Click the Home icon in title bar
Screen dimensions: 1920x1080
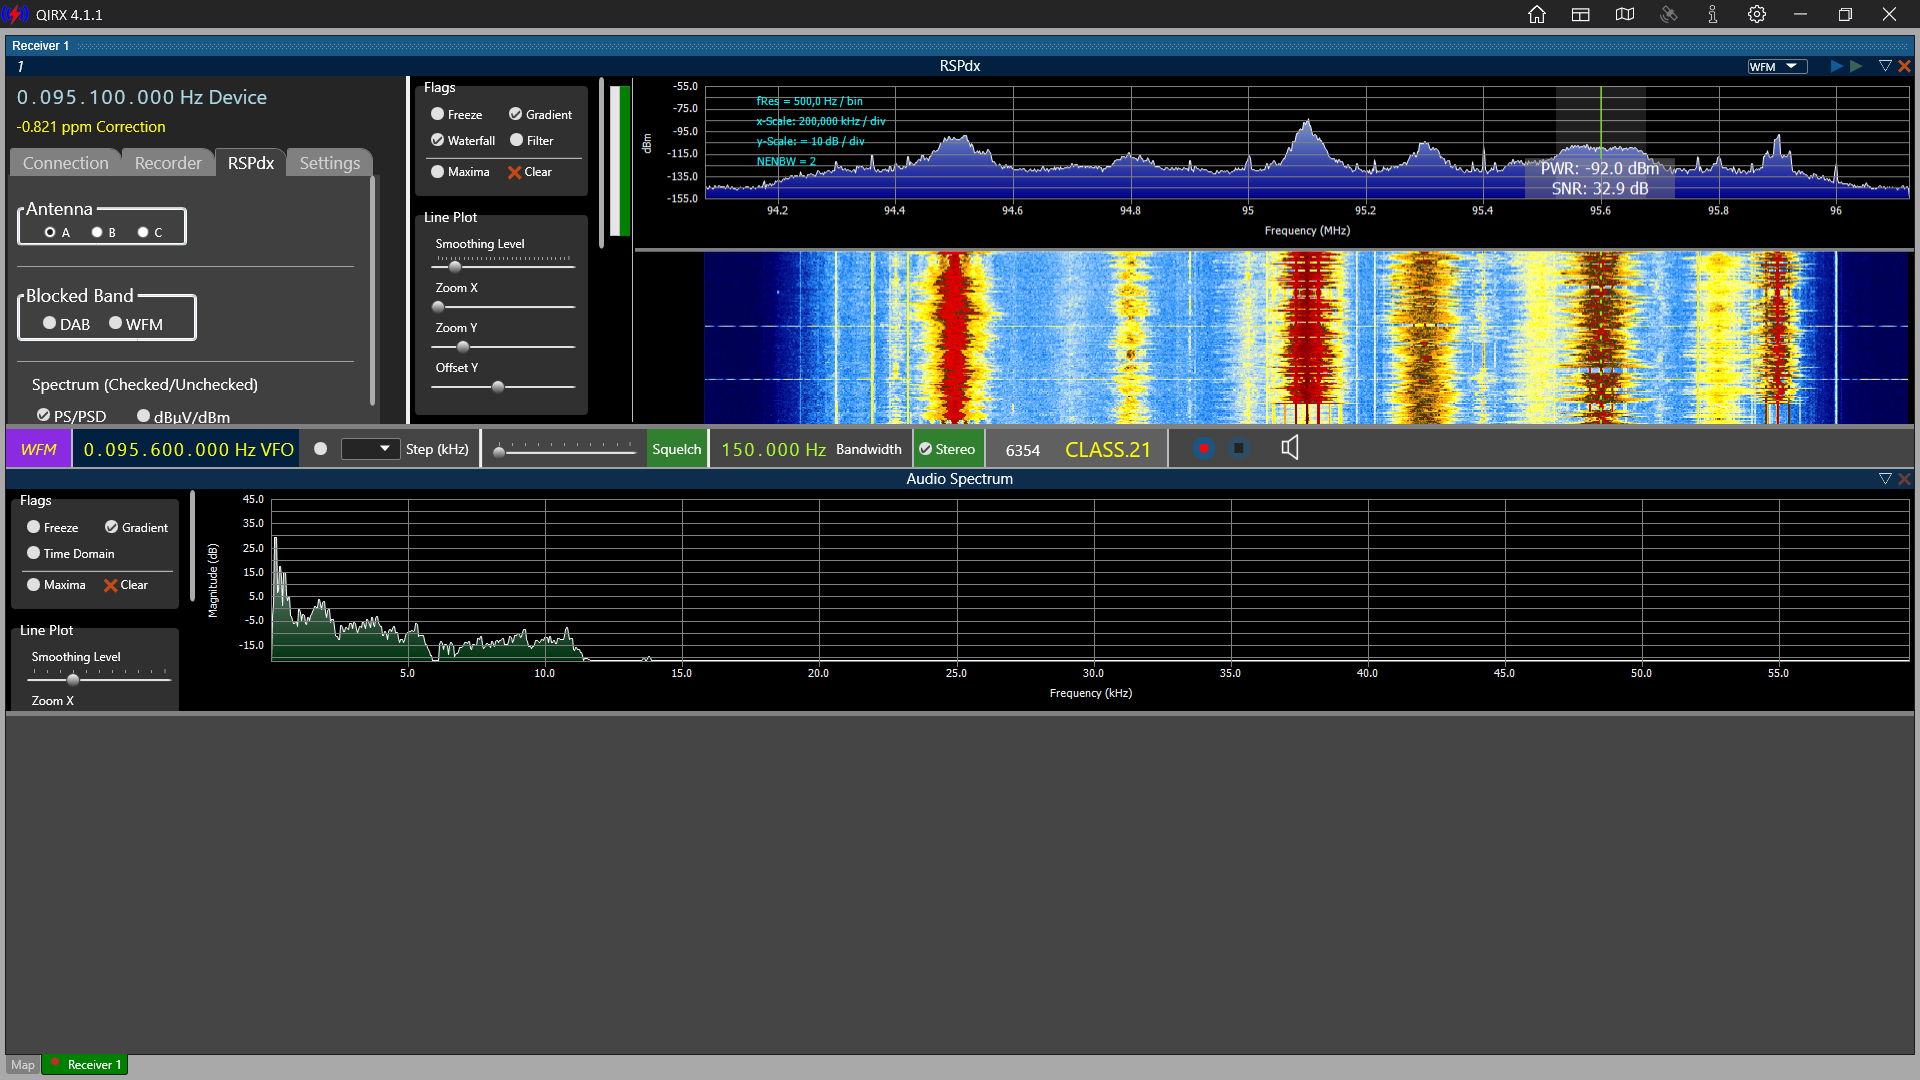pyautogui.click(x=1537, y=14)
